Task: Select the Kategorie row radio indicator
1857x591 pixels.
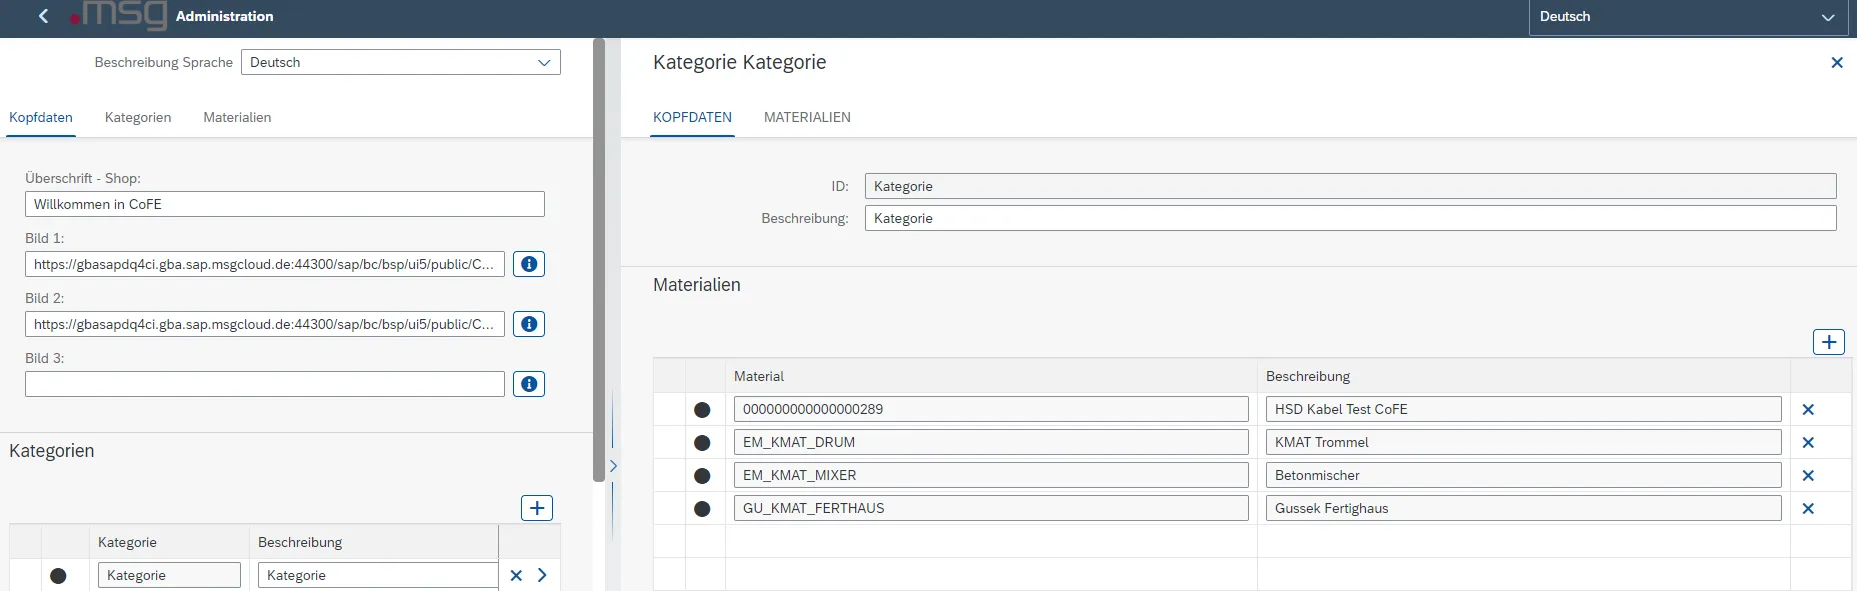Action: (58, 576)
